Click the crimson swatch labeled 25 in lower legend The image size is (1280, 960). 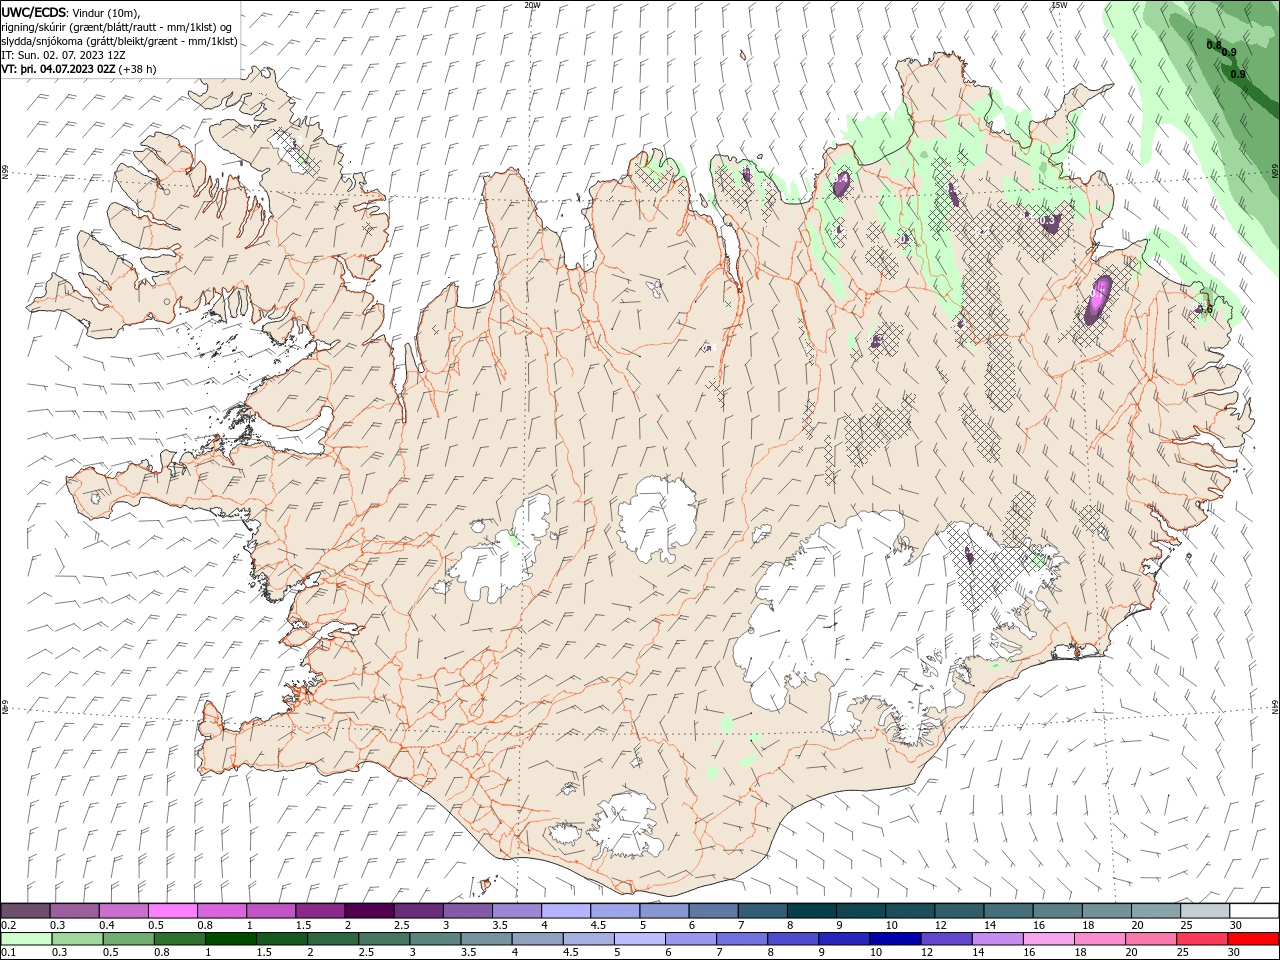click(x=1200, y=939)
